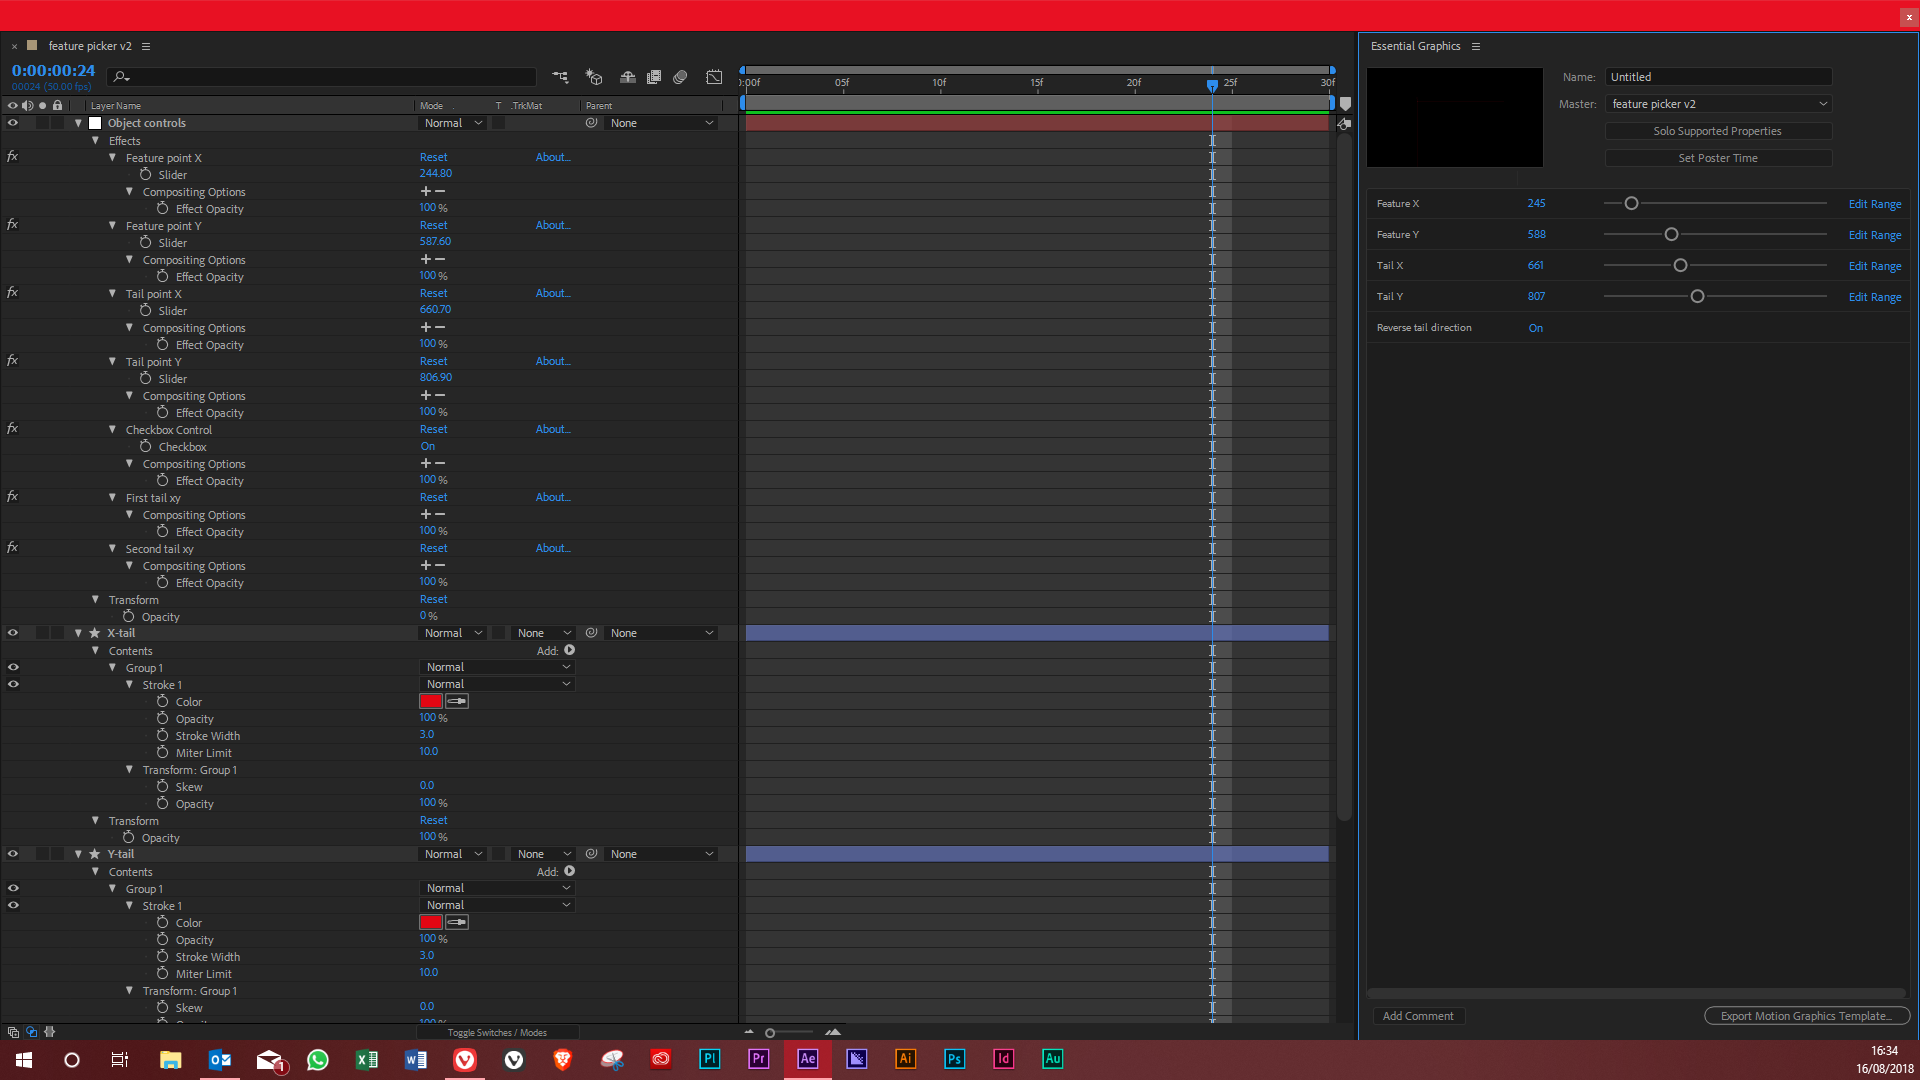
Task: Open the feature picker v2 tab menu
Action: pos(146,47)
